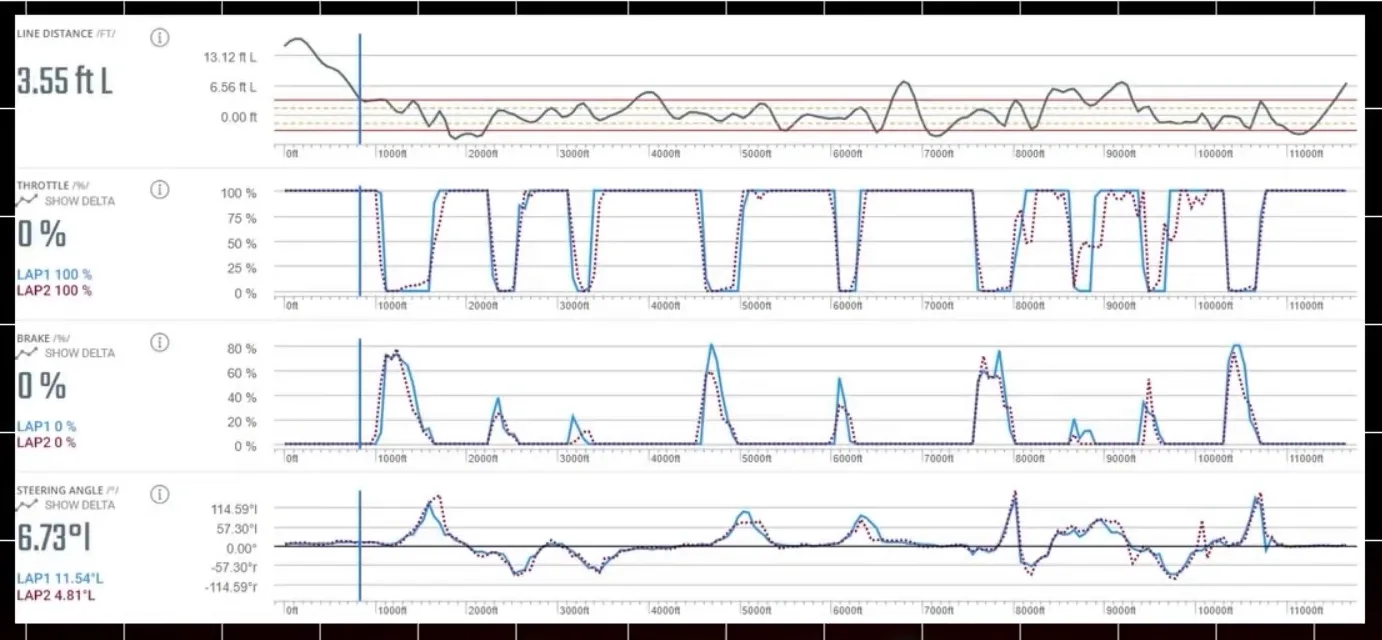This screenshot has width=1382, height=640.
Task: Click the 6.56 ft L axis label
Action: point(233,87)
